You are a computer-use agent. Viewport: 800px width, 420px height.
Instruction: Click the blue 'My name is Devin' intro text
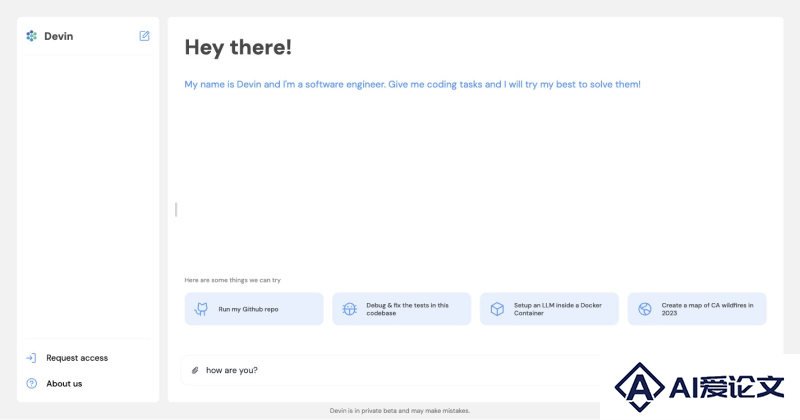coord(412,85)
